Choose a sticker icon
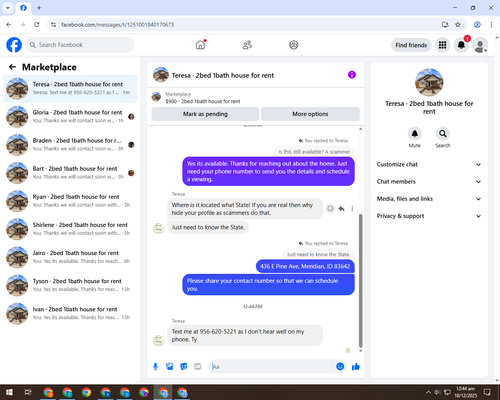Screen dimensions: 500x400 [x=184, y=367]
